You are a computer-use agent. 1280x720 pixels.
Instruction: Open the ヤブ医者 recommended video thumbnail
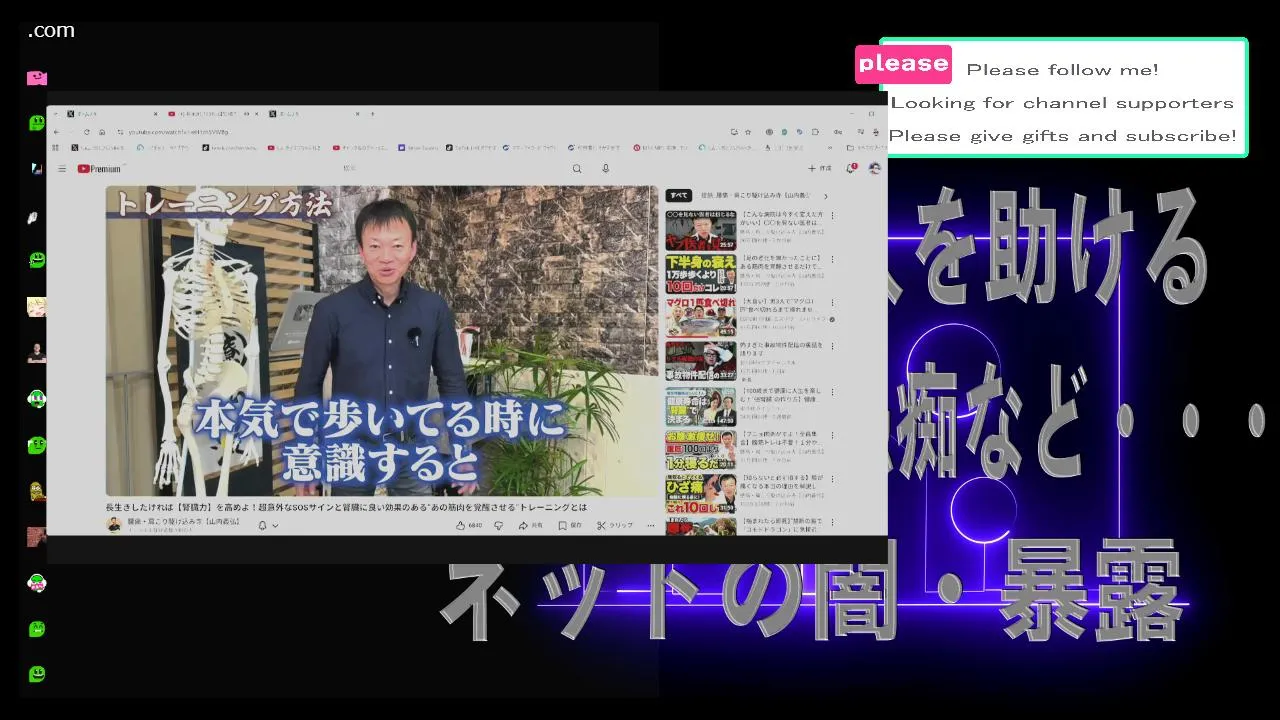(x=701, y=229)
